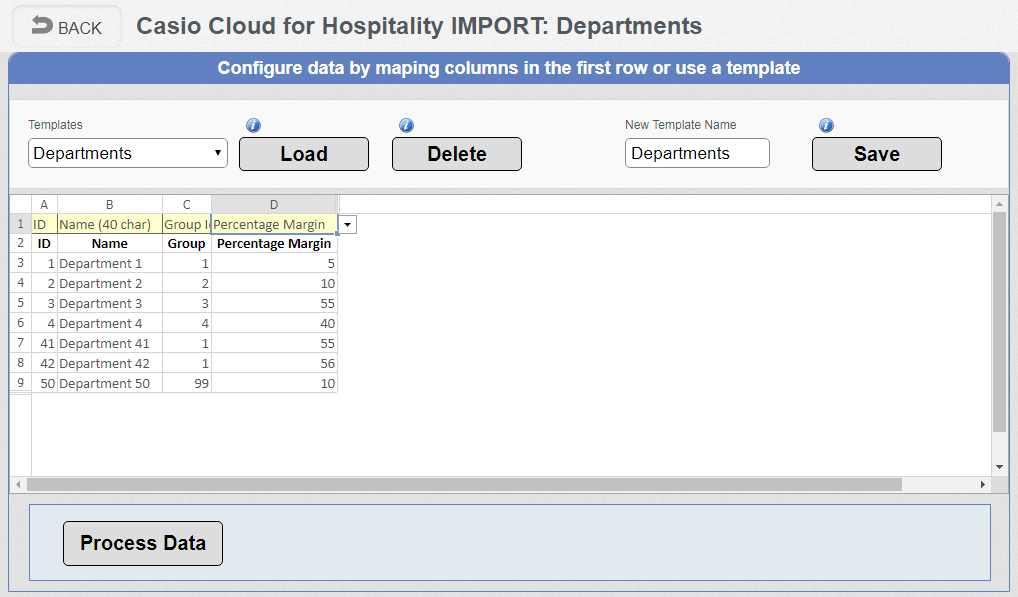Select the 'Department 41' cell
The width and height of the screenshot is (1018, 597).
[110, 343]
